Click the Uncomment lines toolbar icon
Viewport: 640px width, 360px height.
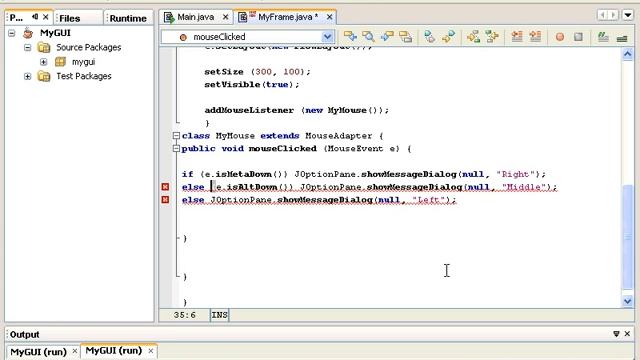click(622, 38)
